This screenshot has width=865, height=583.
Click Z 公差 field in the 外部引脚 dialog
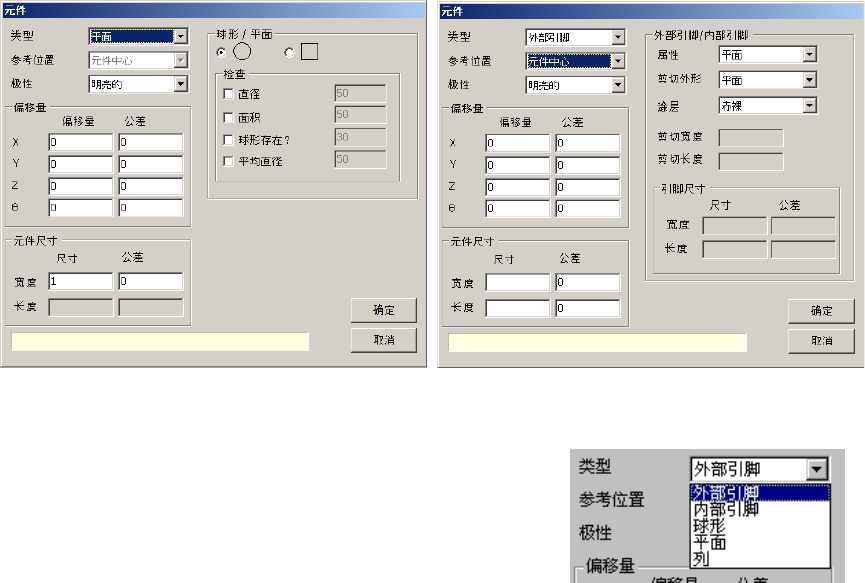pyautogui.click(x=588, y=187)
